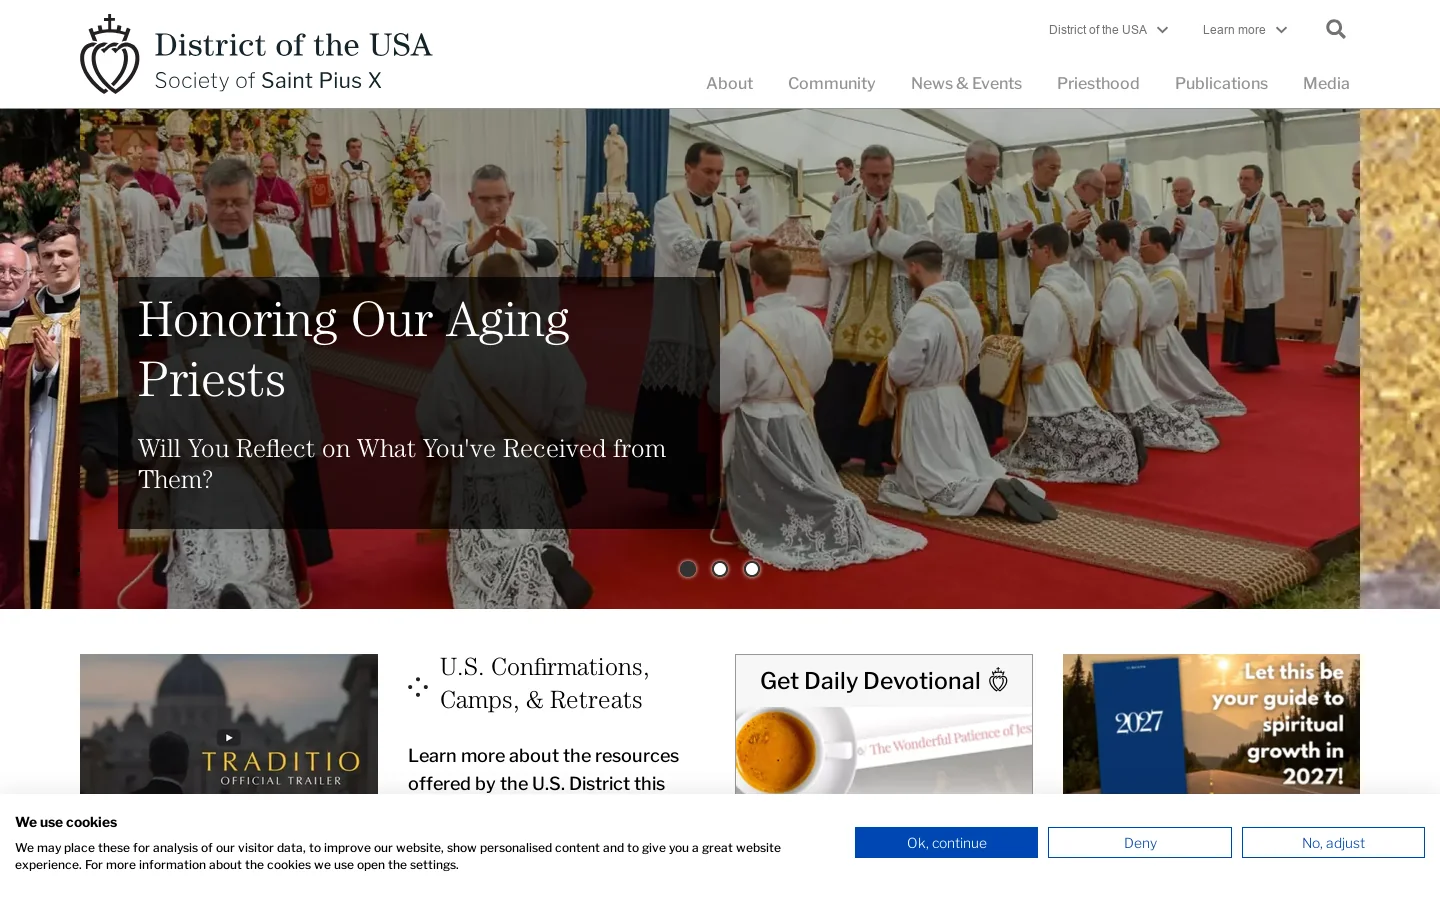Open the Get Daily Devotional banner
Viewport: 1440px width, 900px height.
pyautogui.click(x=884, y=724)
